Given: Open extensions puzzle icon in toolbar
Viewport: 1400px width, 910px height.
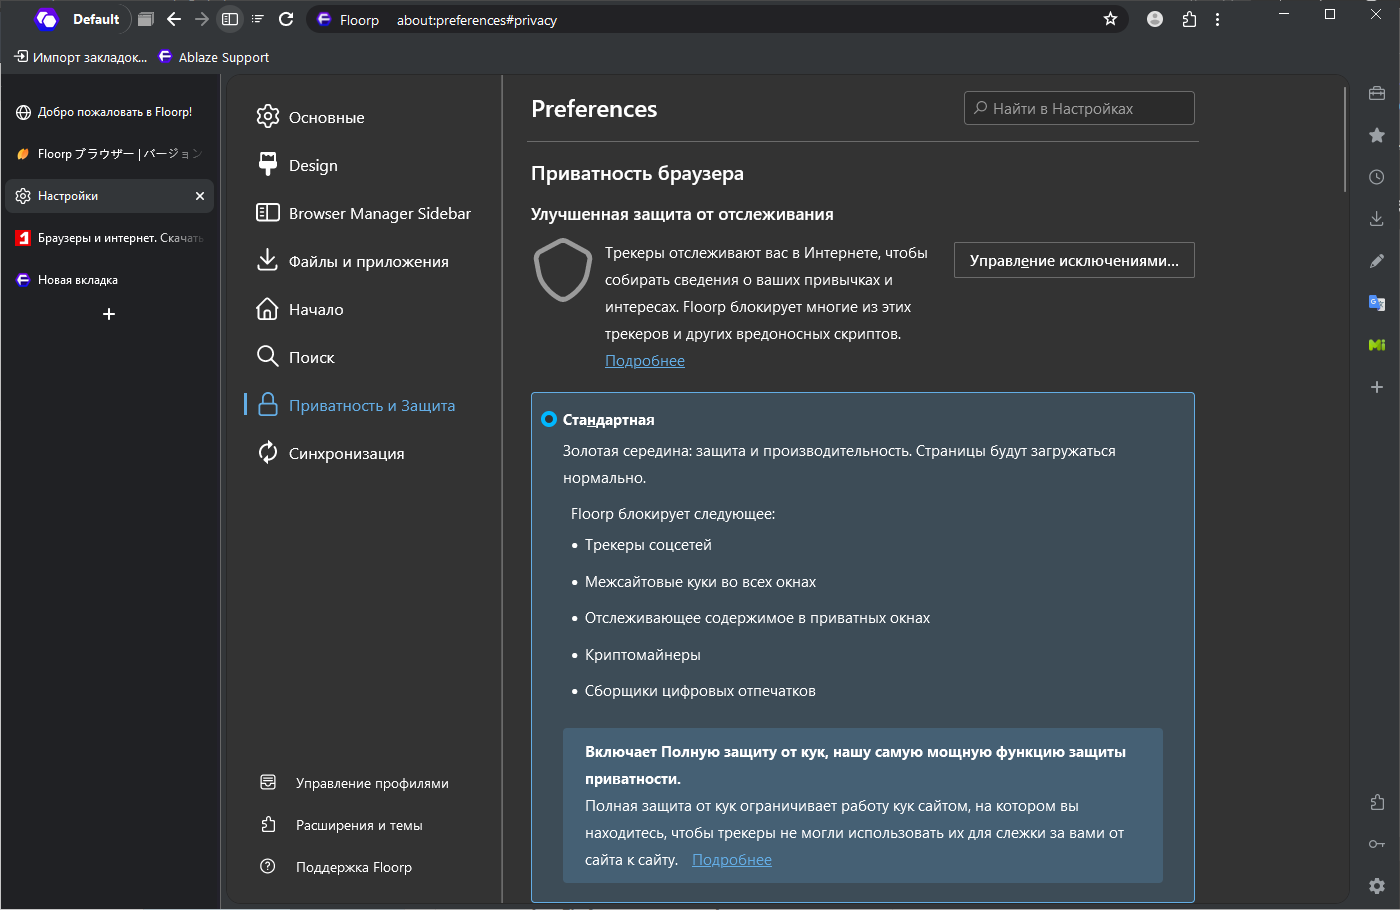Looking at the screenshot, I should click(1189, 19).
